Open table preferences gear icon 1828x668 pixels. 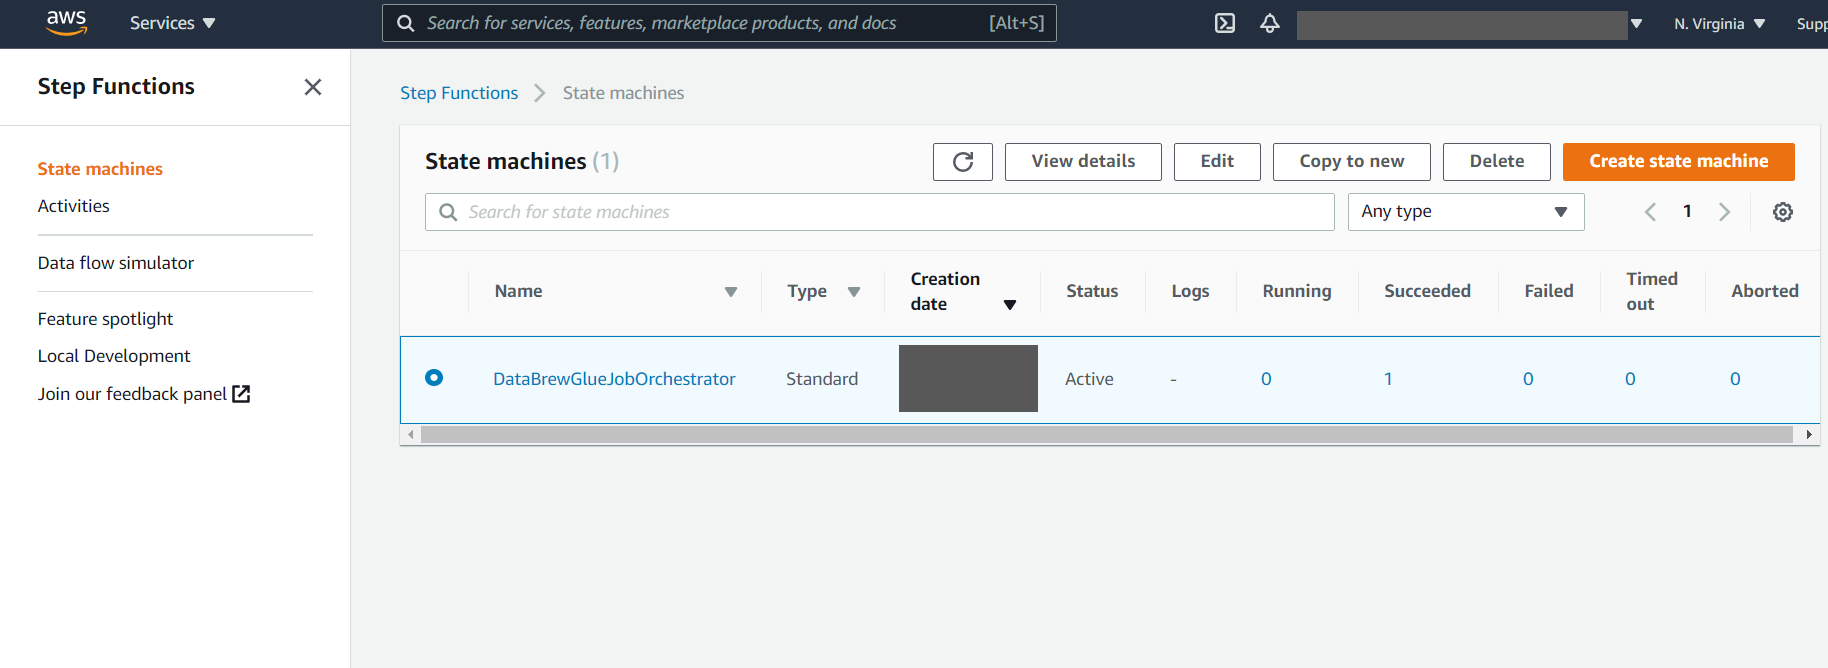coord(1783,212)
